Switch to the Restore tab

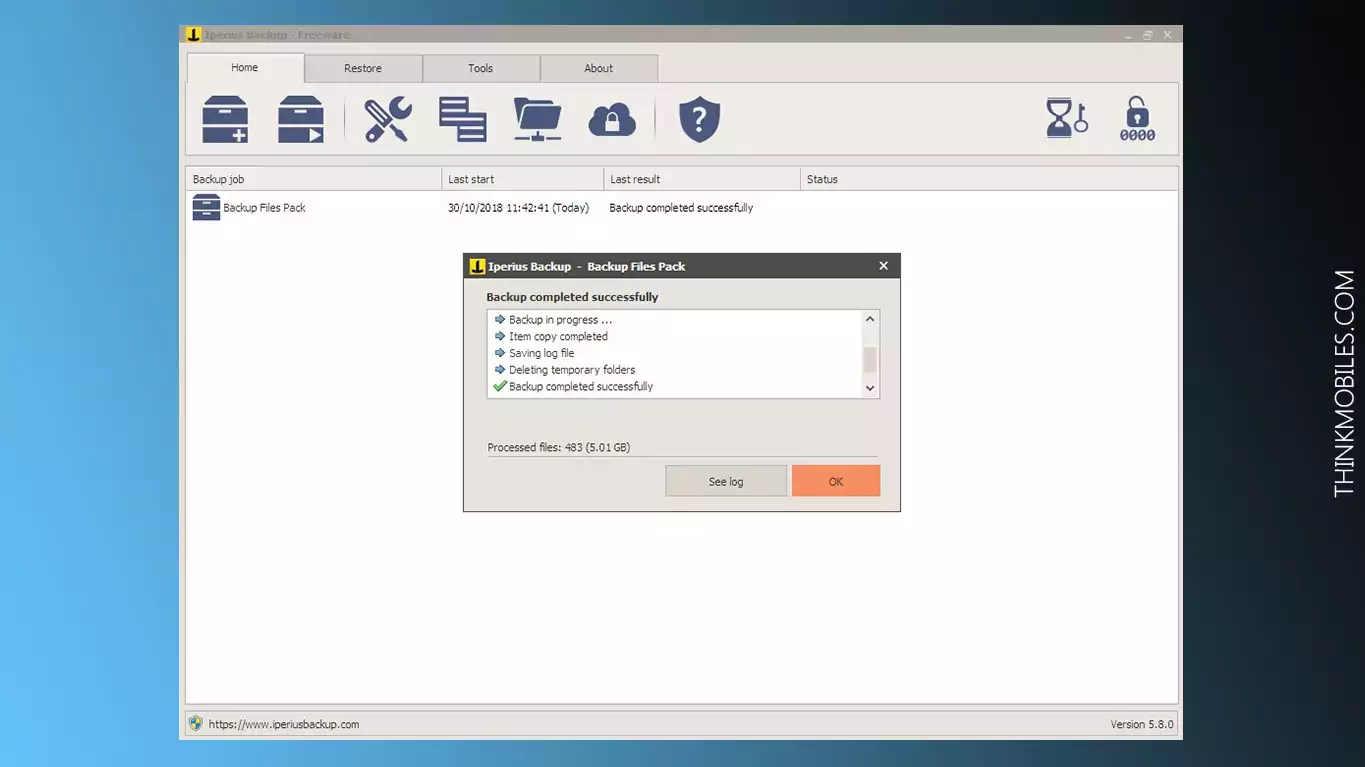[363, 69]
